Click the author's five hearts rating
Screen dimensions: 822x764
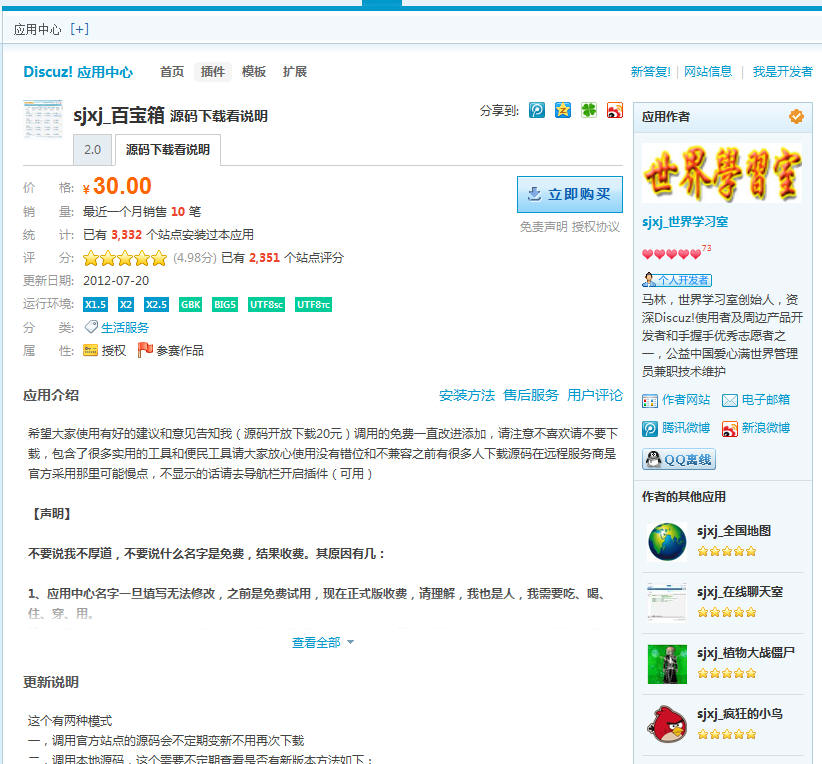pos(672,254)
